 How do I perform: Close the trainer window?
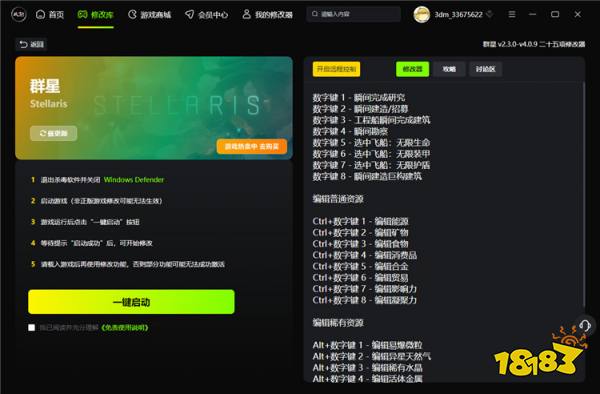click(x=578, y=14)
